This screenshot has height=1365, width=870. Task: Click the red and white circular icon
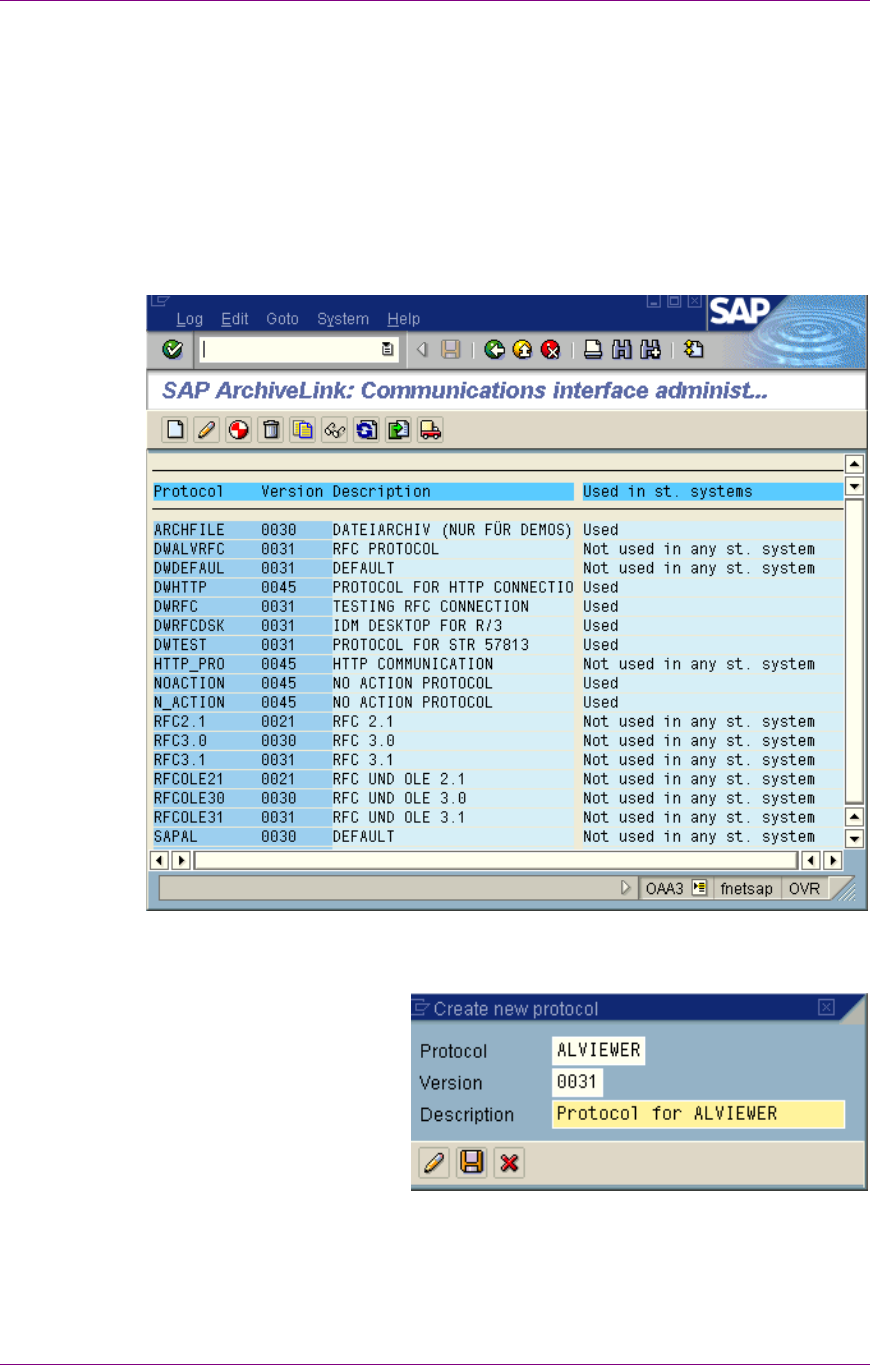click(x=239, y=430)
